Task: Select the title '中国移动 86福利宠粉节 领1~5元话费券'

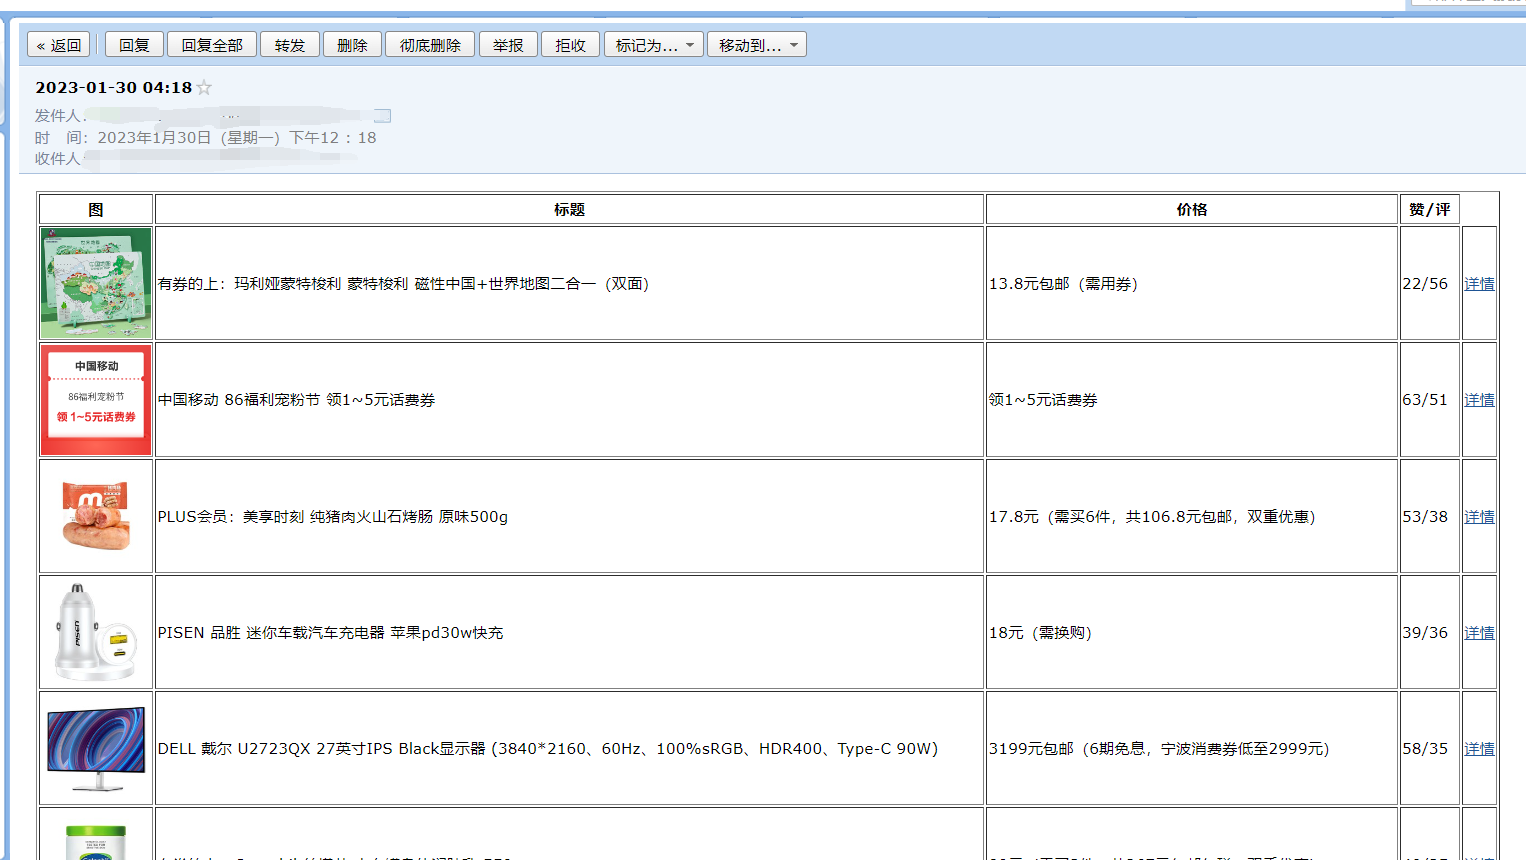Action: coord(296,400)
